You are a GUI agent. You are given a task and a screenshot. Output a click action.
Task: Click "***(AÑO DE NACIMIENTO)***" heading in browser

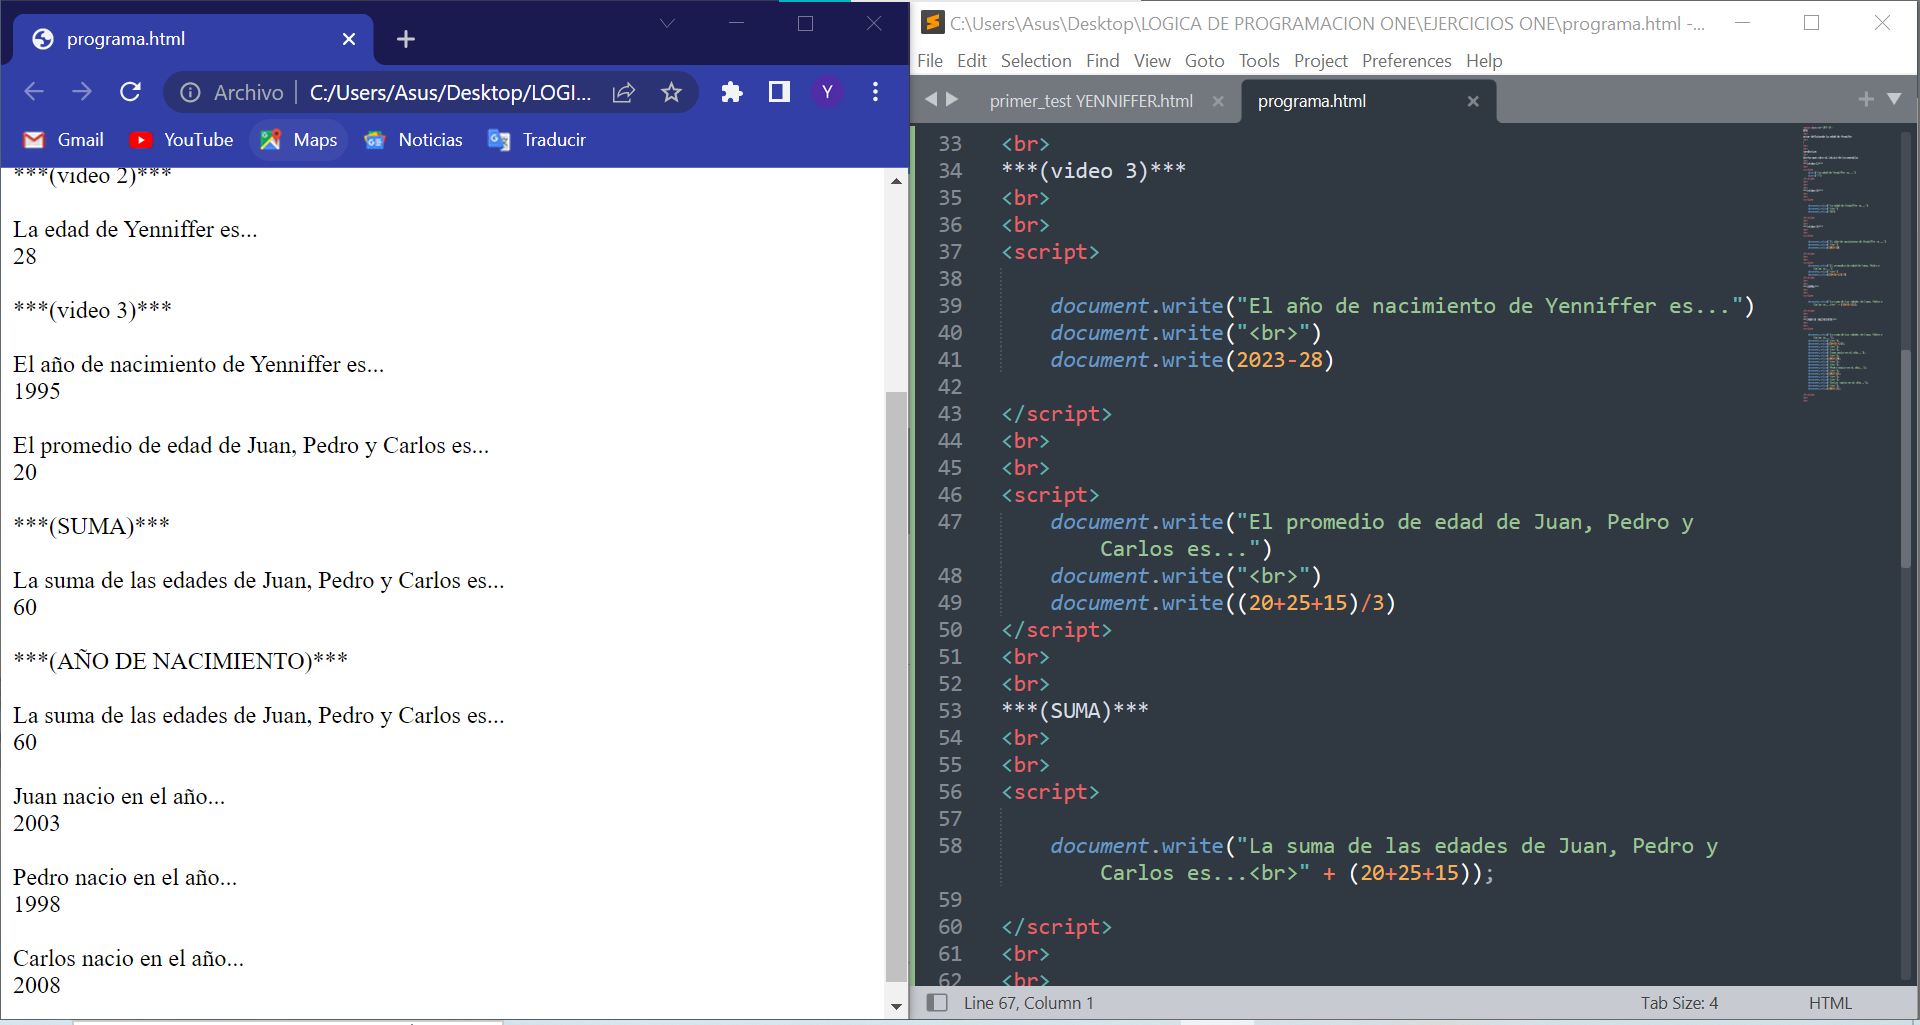[x=181, y=661]
